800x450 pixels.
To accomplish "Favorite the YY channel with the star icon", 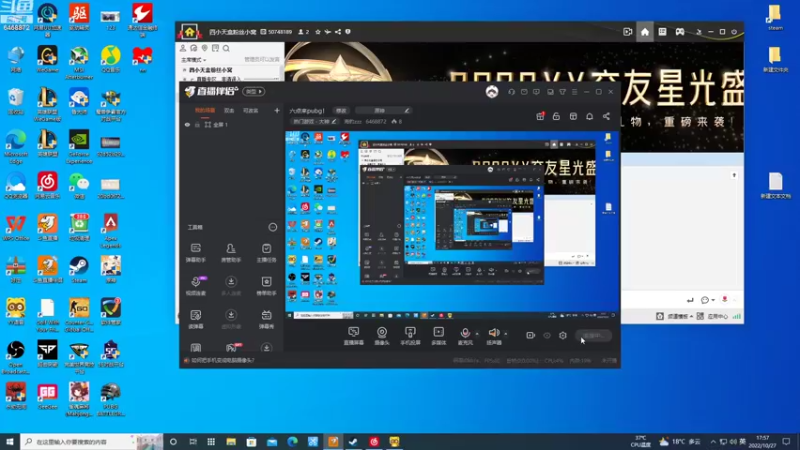I will click(x=318, y=32).
